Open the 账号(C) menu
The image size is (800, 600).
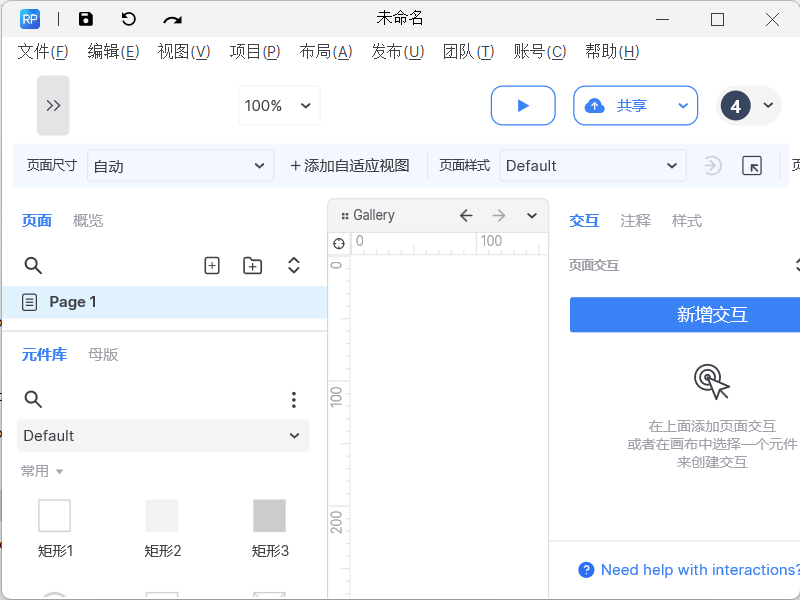540,52
